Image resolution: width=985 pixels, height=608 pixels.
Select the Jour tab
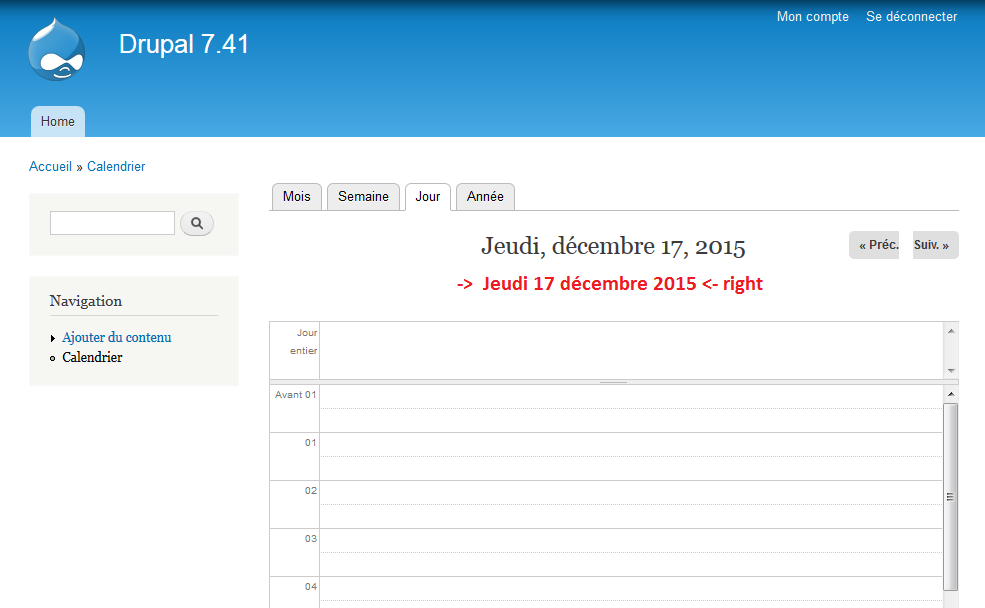[428, 197]
